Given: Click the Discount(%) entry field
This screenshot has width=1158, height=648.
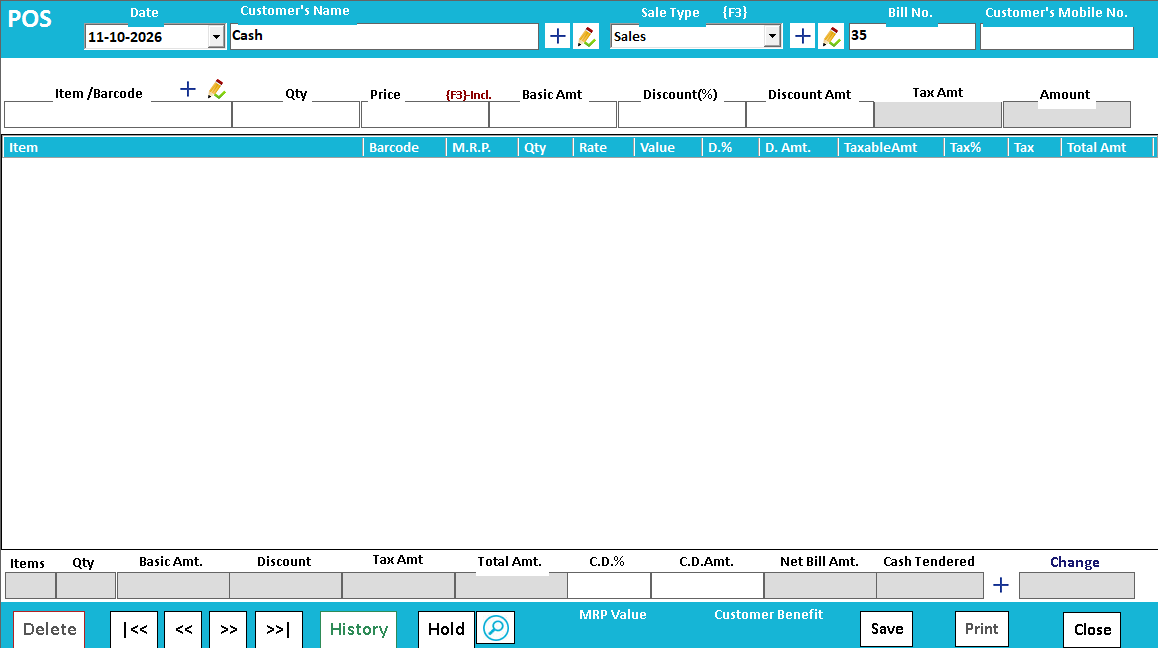Looking at the screenshot, I should [682, 115].
